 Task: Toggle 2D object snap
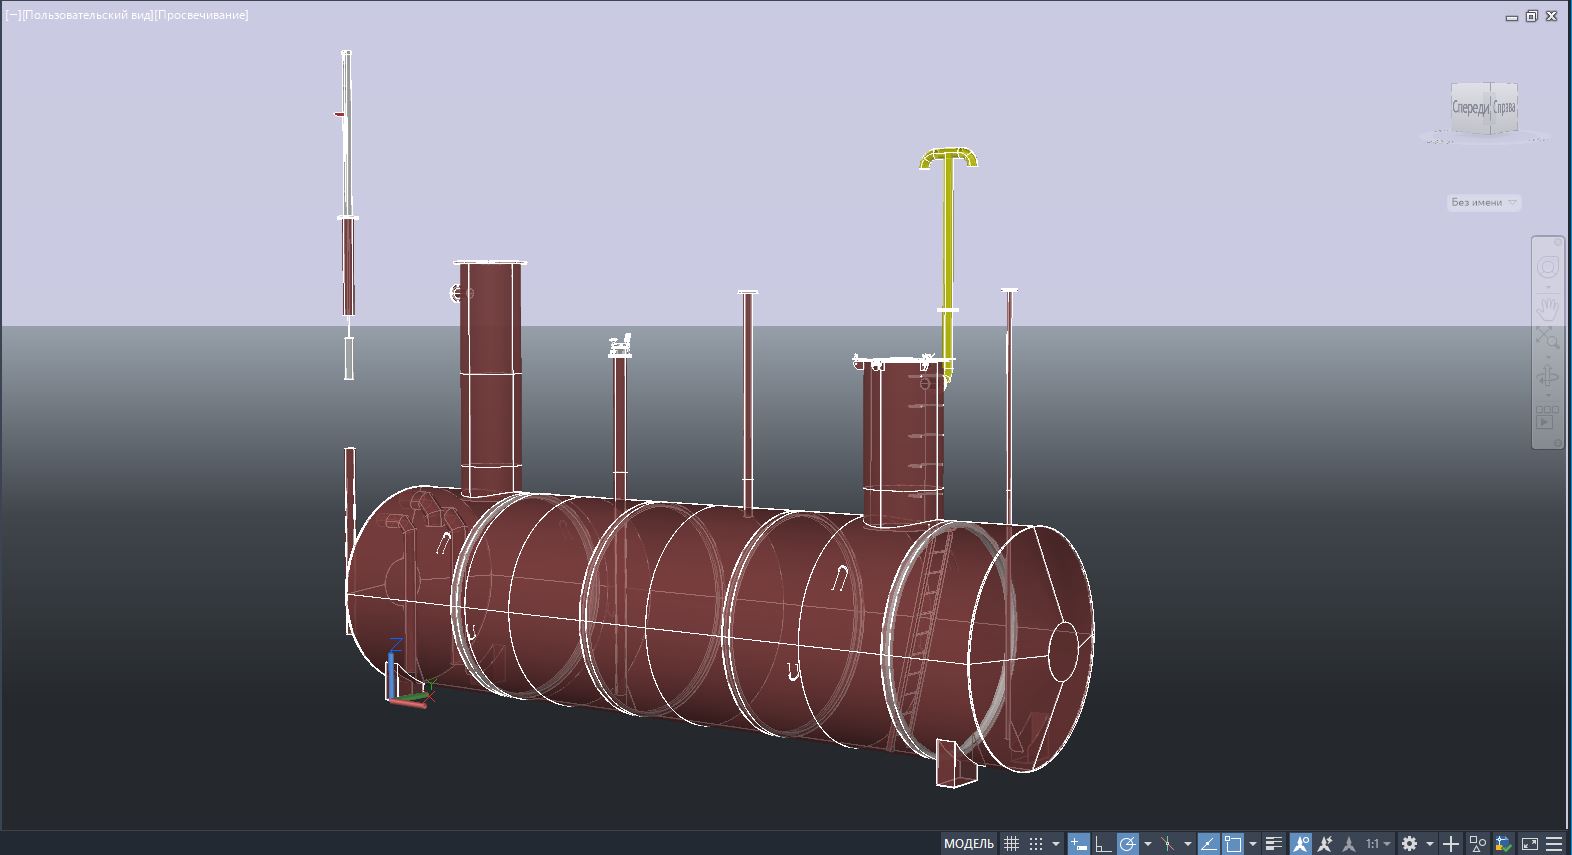1233,844
